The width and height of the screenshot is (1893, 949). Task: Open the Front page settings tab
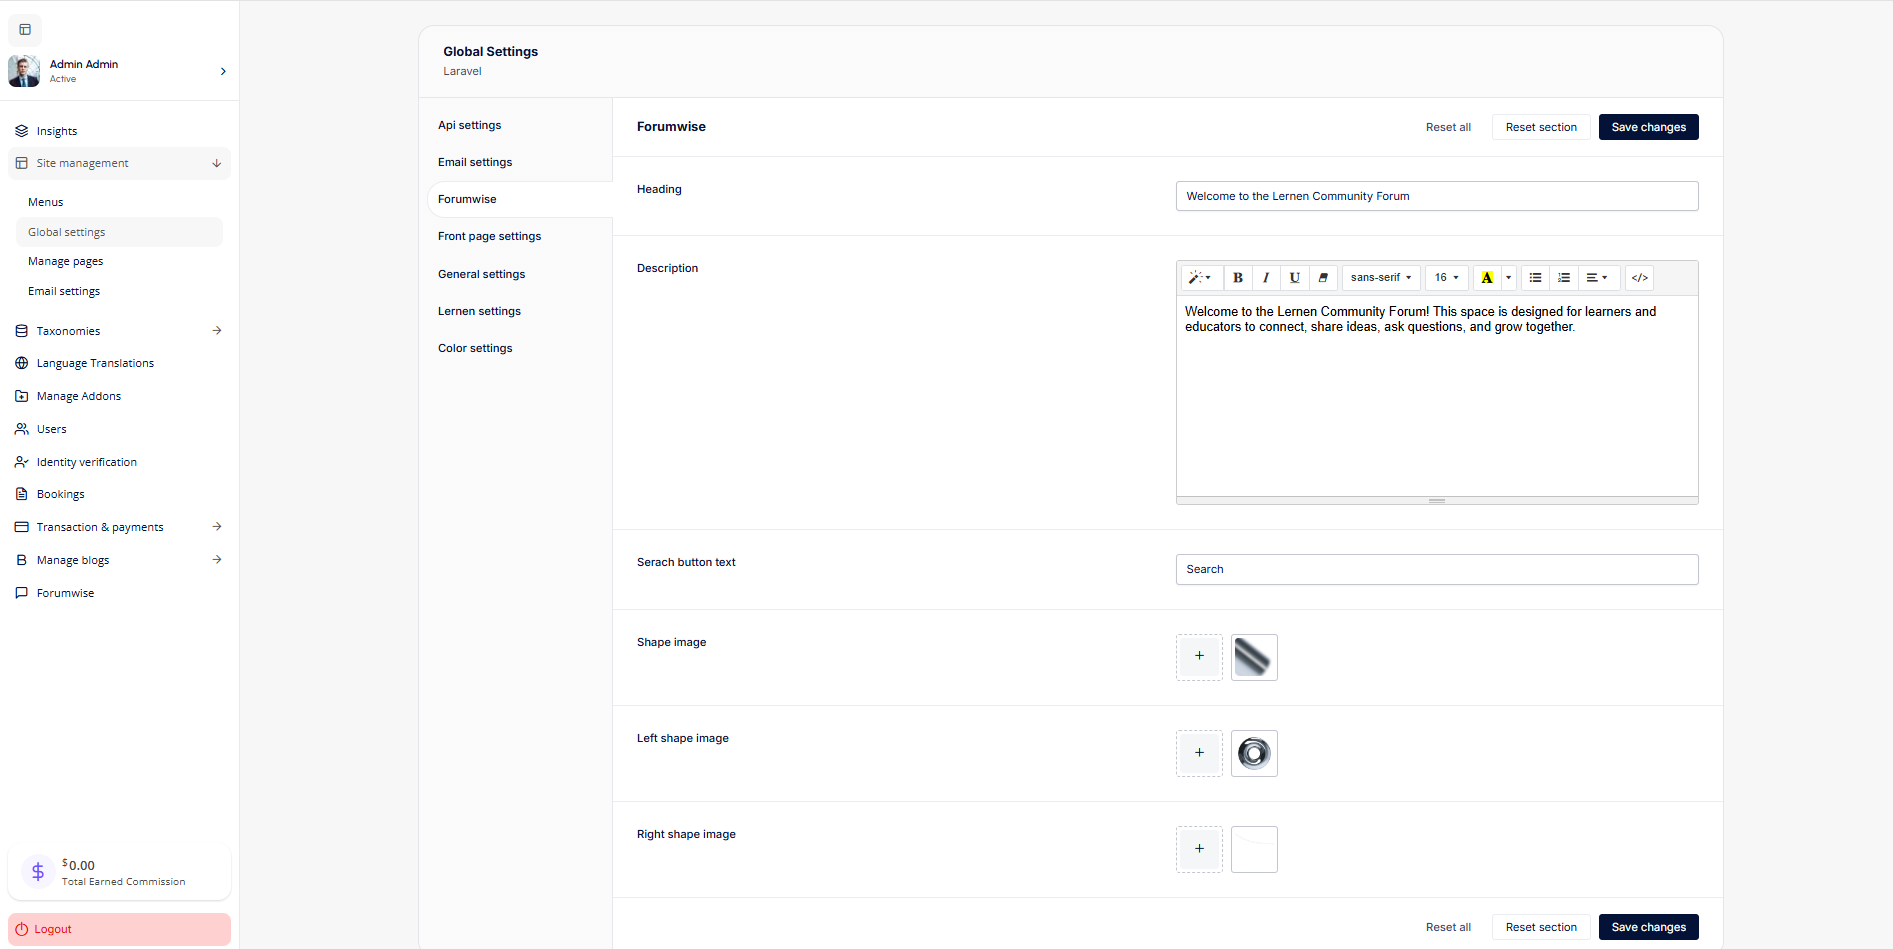click(x=489, y=236)
